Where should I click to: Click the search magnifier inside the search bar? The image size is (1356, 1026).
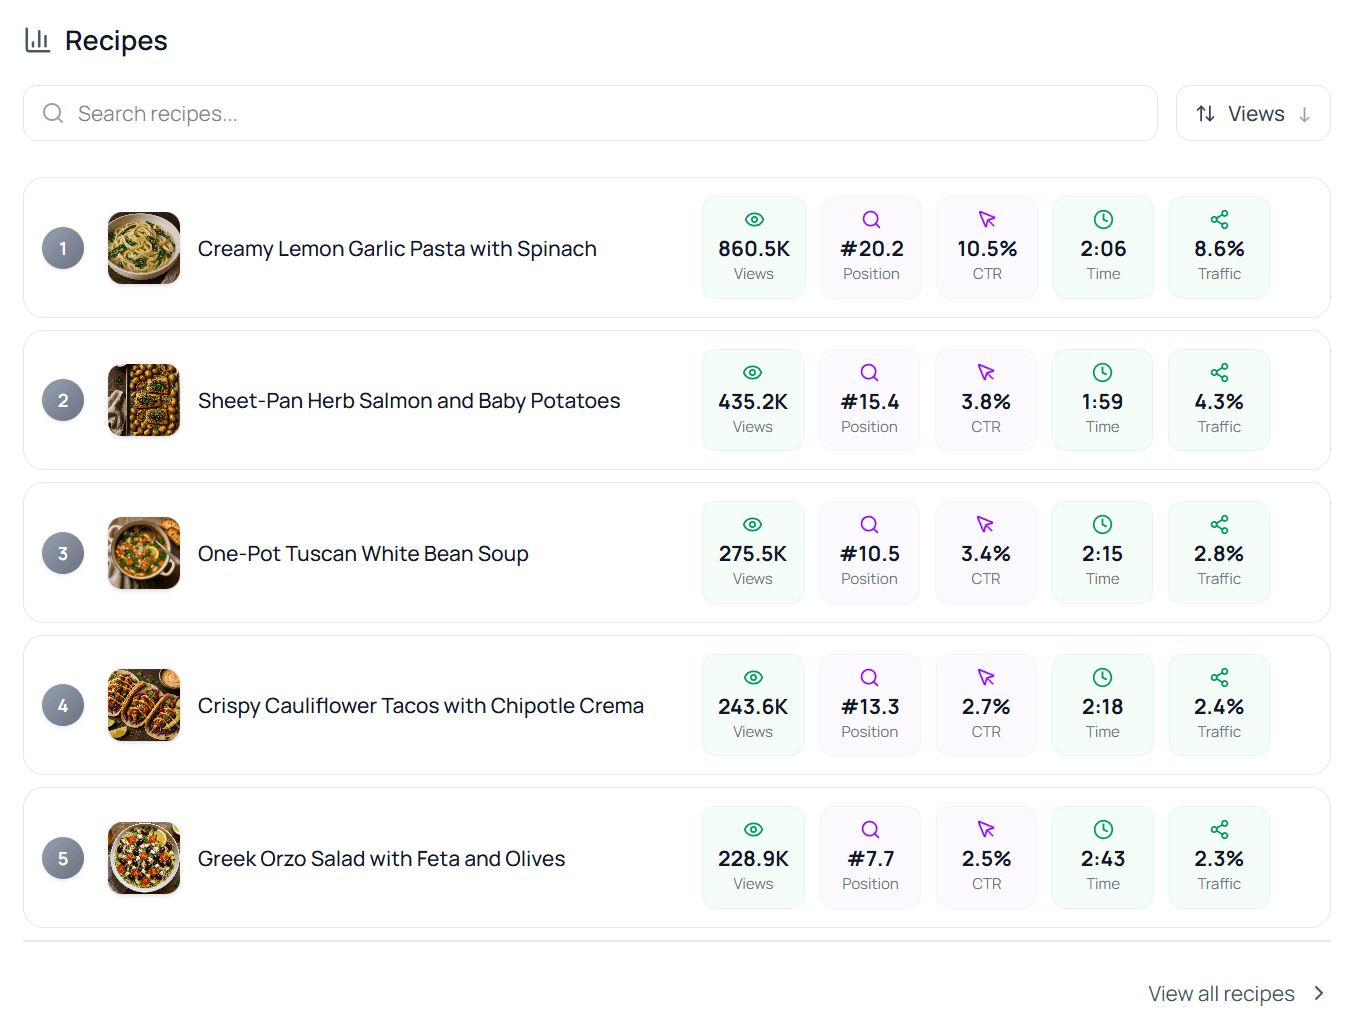pos(53,113)
